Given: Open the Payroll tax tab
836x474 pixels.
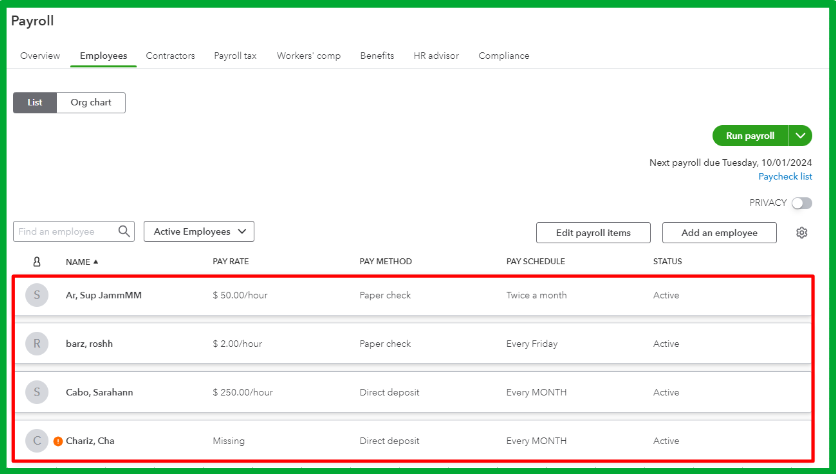Looking at the screenshot, I should point(235,55).
